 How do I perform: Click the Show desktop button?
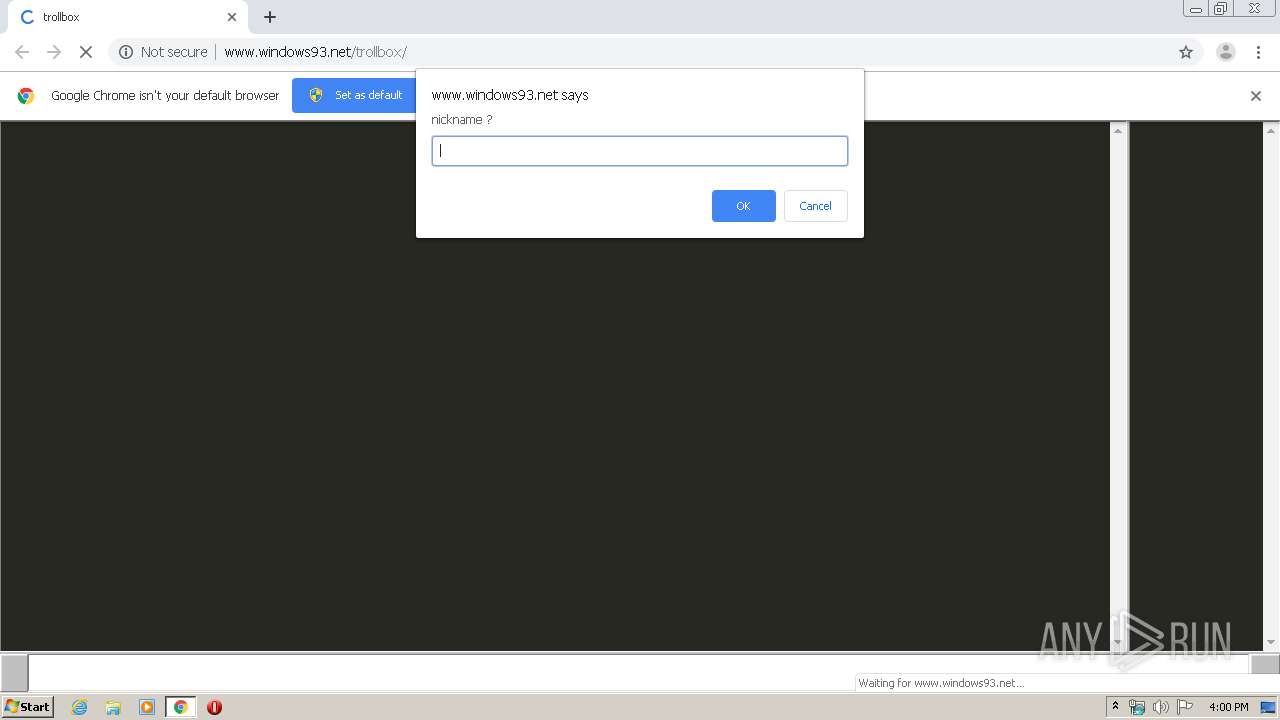[1268, 707]
